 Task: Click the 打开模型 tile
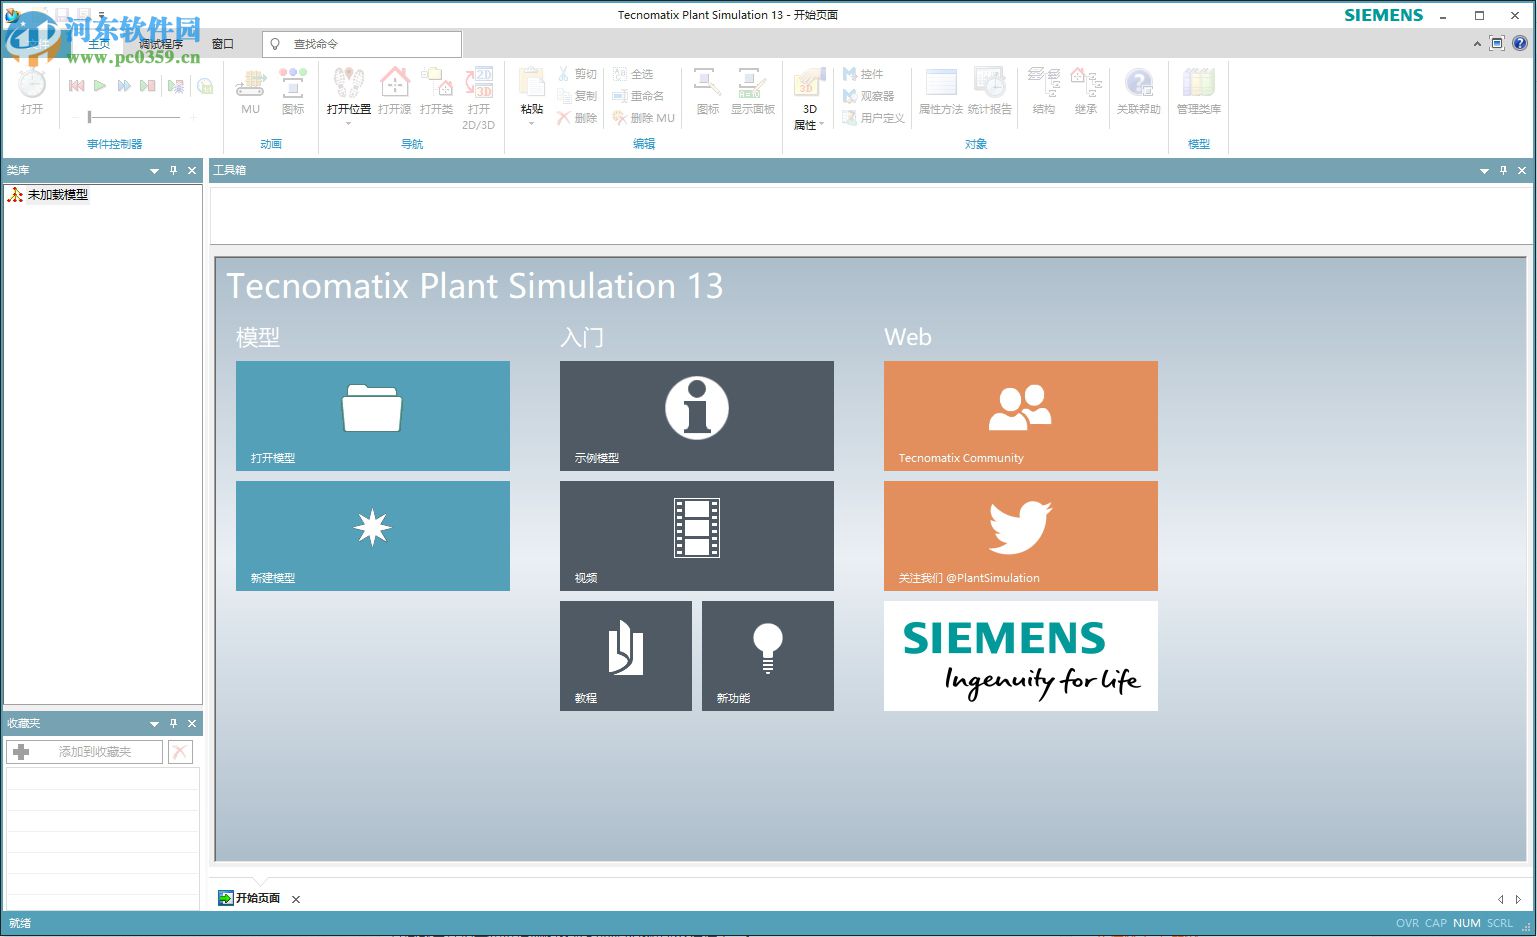coord(373,416)
